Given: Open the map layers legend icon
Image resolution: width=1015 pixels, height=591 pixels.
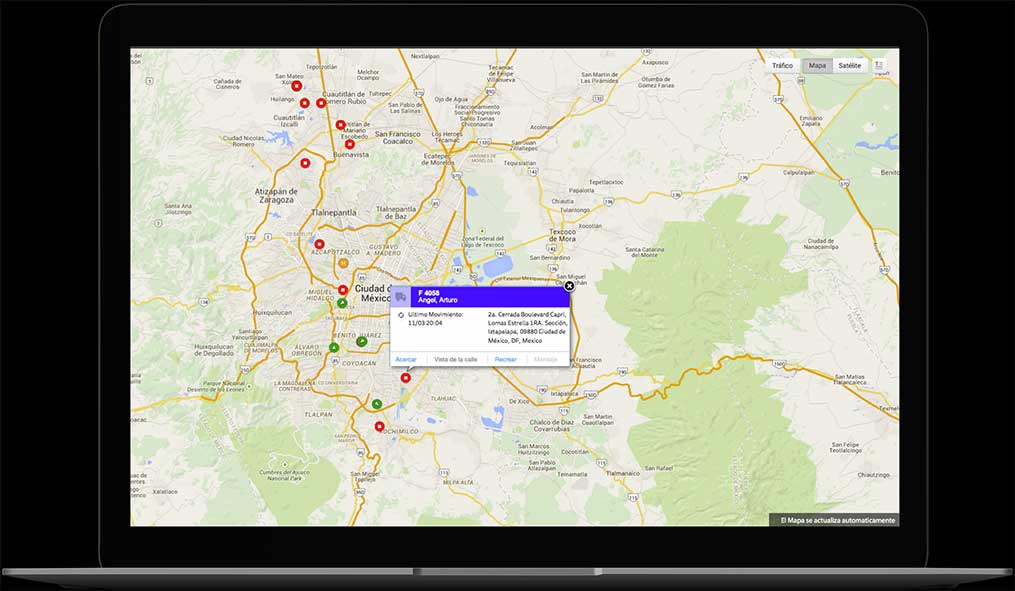Looking at the screenshot, I should [879, 65].
